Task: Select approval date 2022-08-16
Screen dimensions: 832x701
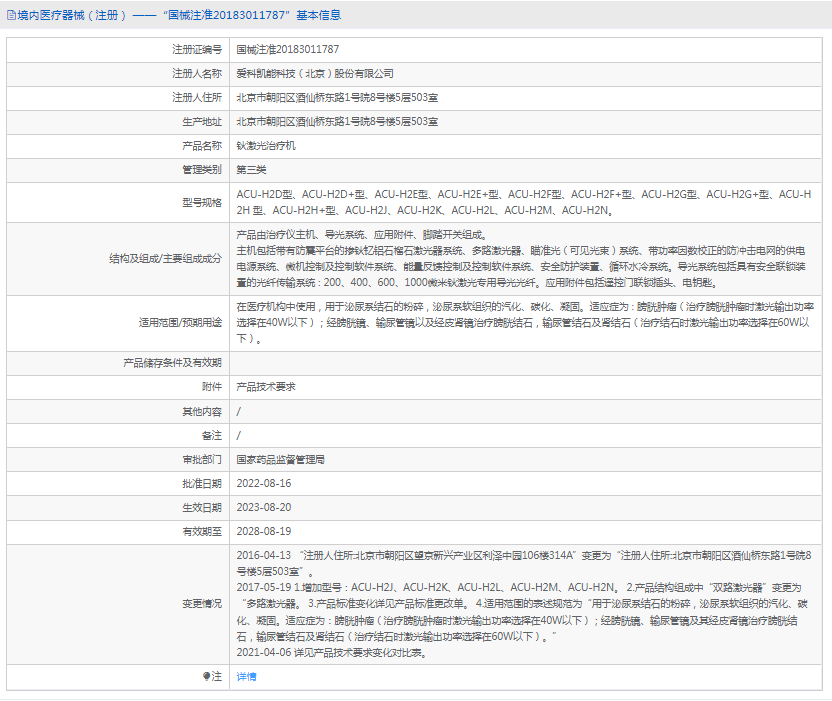Action: pos(264,483)
